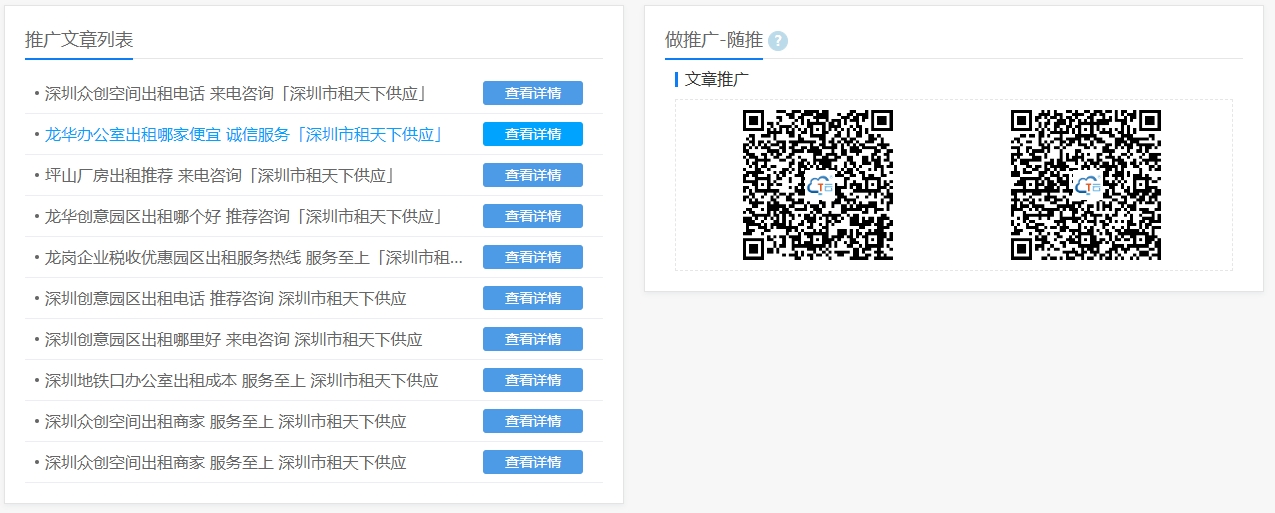Select the 深圳创意园区出租哪里好 article title
This screenshot has width=1275, height=513.
[x=233, y=339]
